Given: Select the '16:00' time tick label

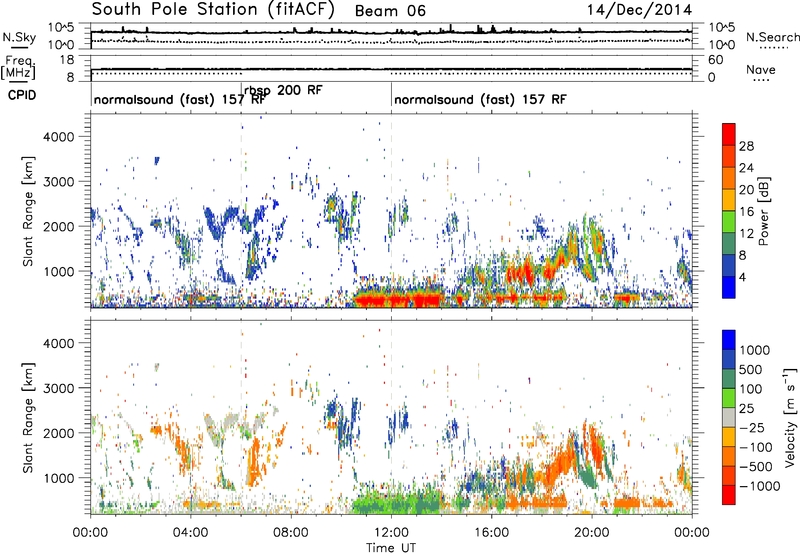Looking at the screenshot, I should point(491,533).
